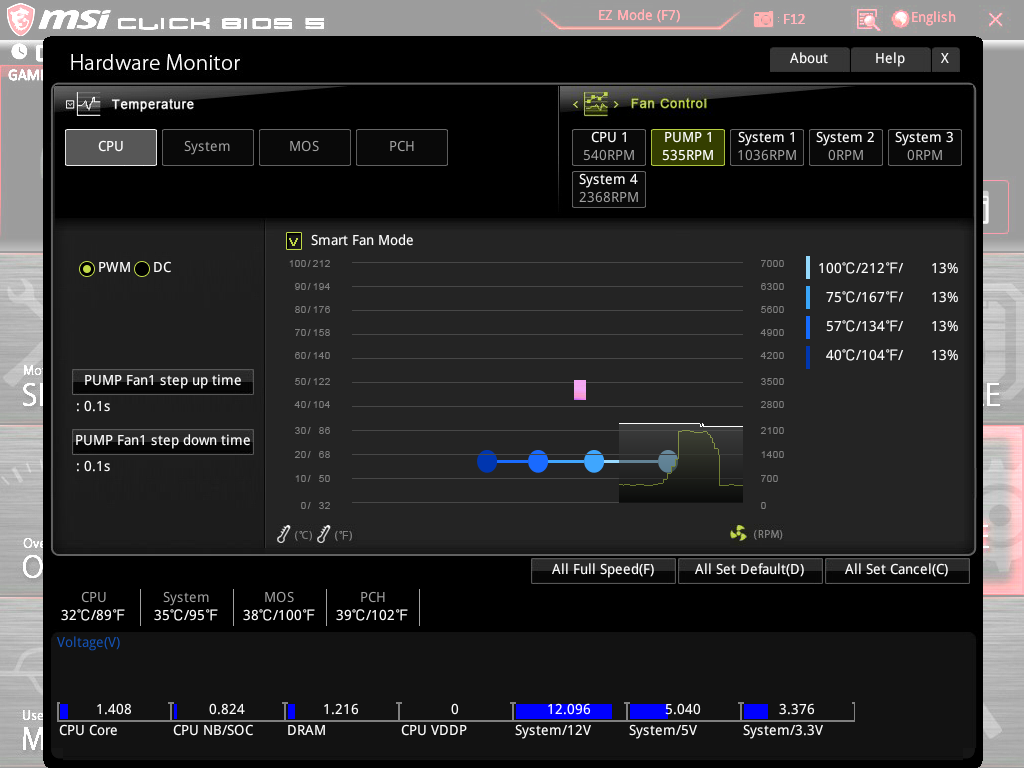Select the System 2 fan
The image size is (1024, 768).
[x=846, y=147]
